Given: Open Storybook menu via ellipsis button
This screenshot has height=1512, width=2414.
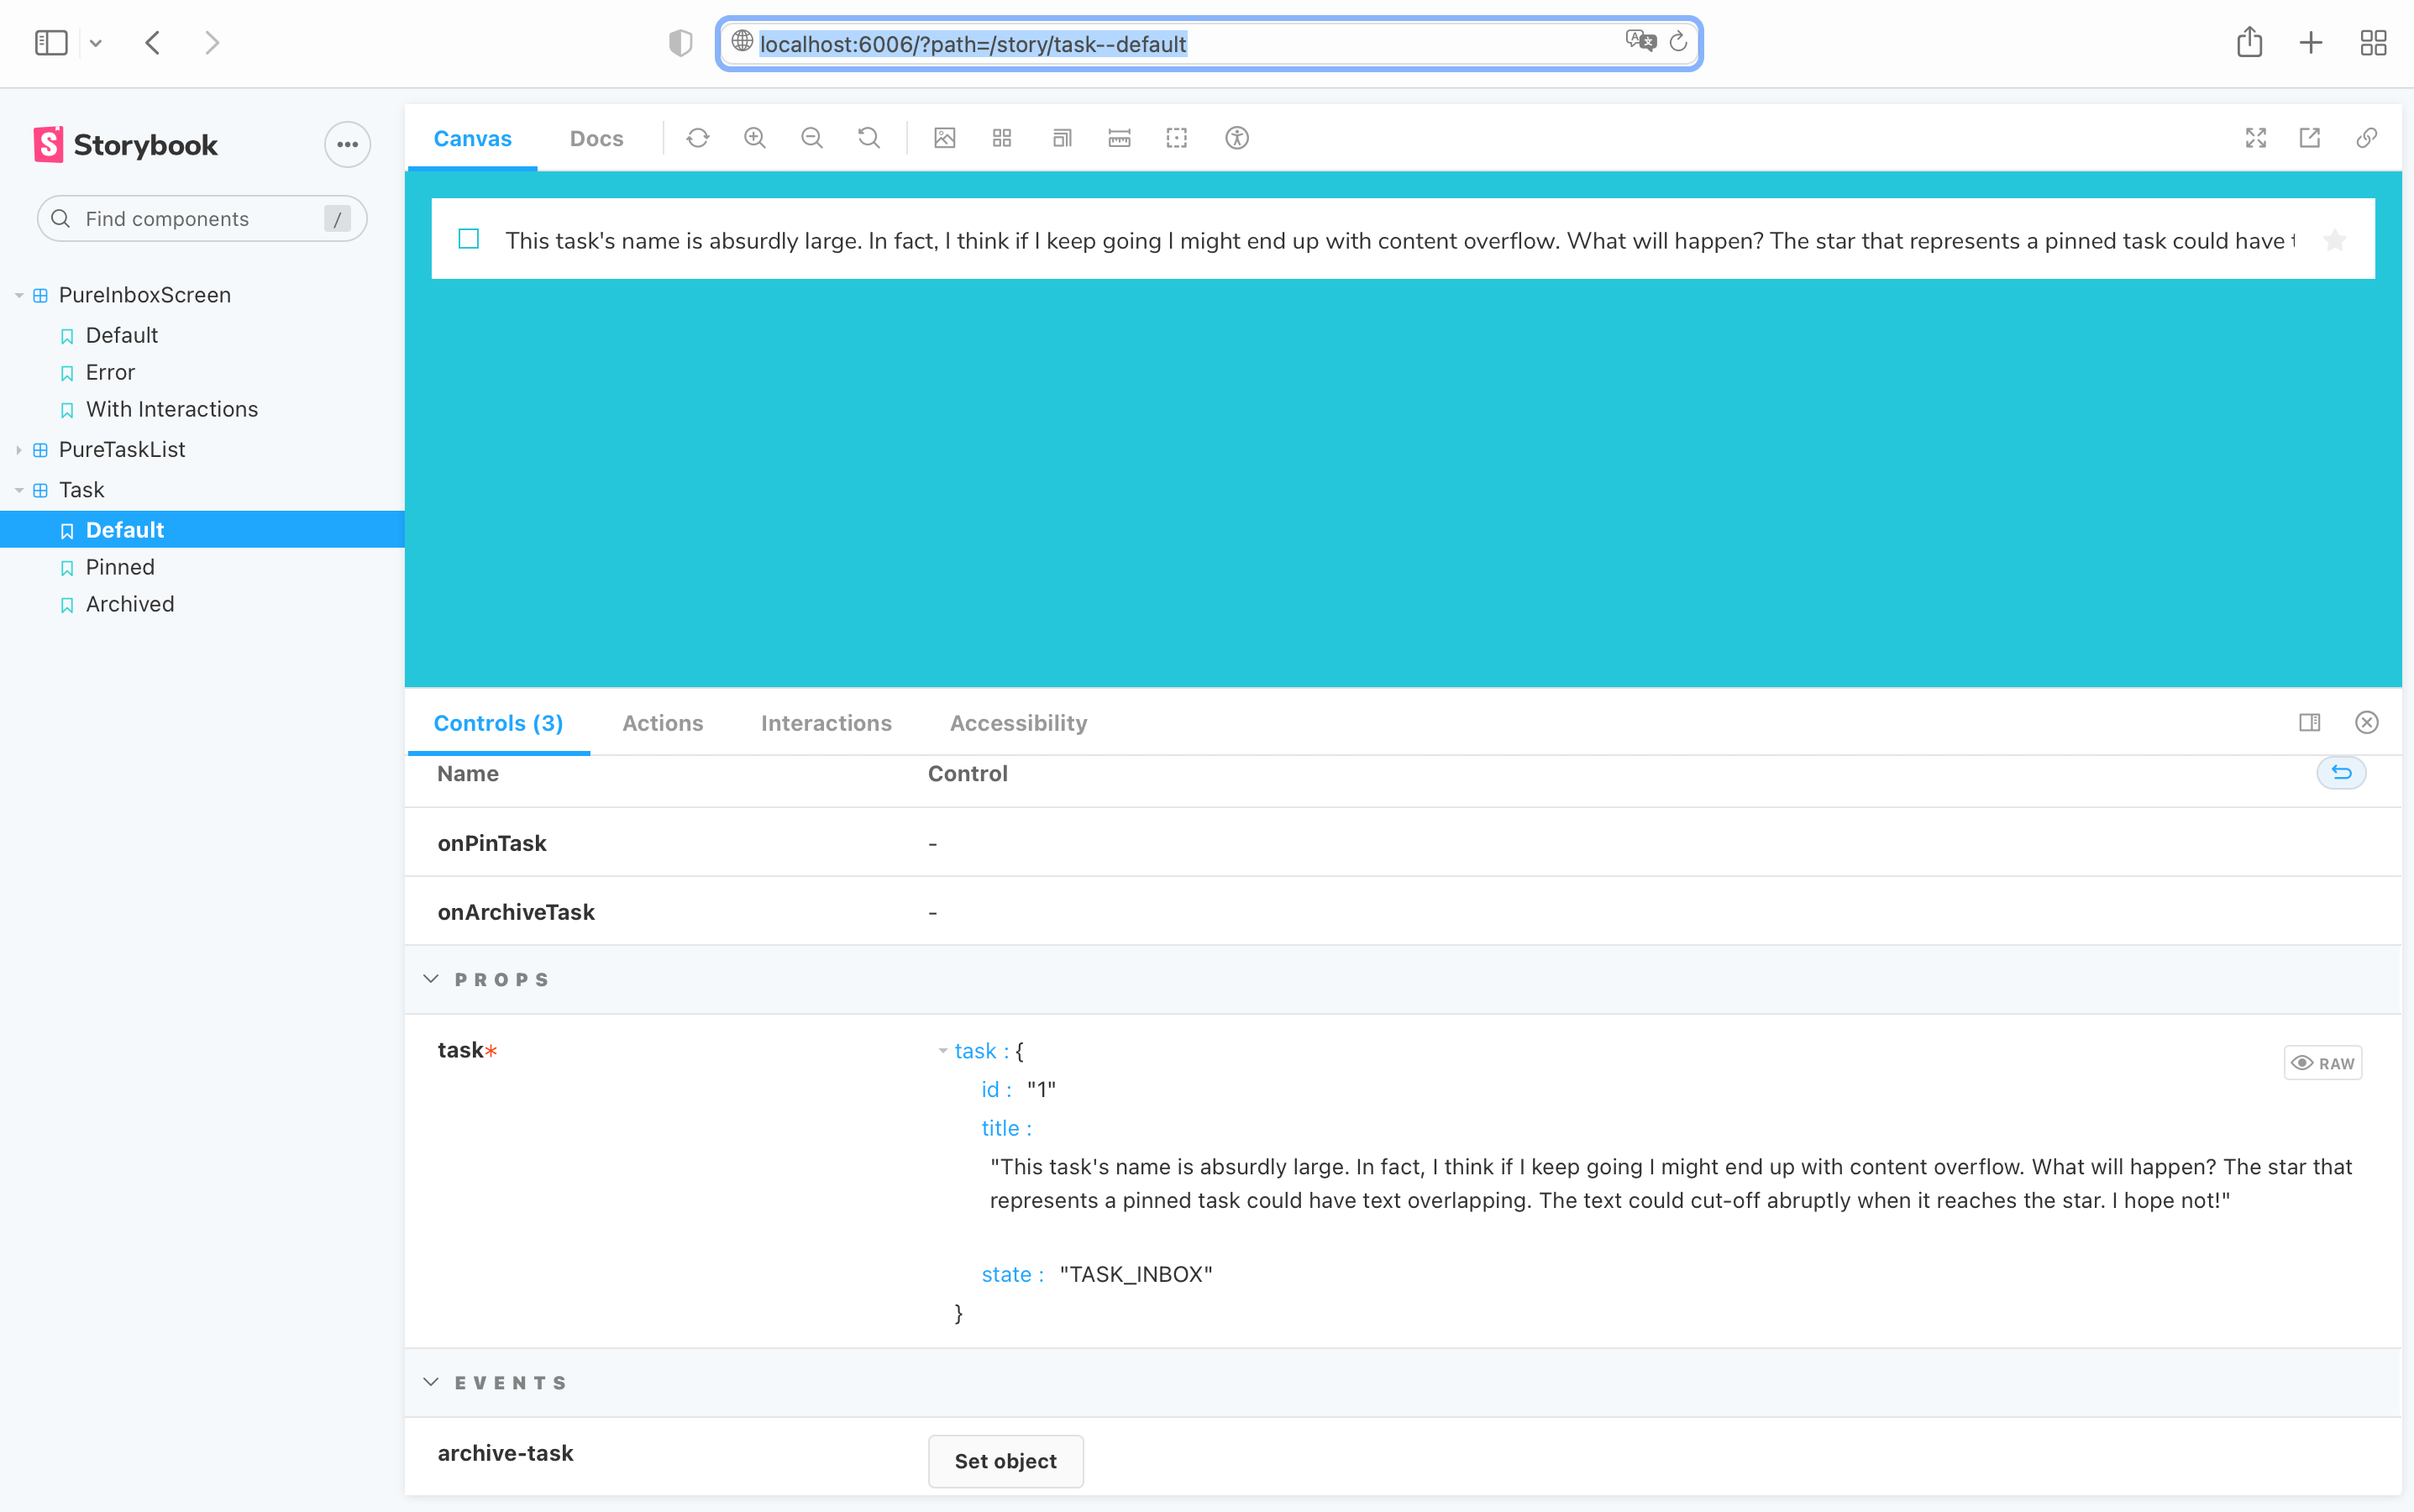Looking at the screenshot, I should point(347,144).
